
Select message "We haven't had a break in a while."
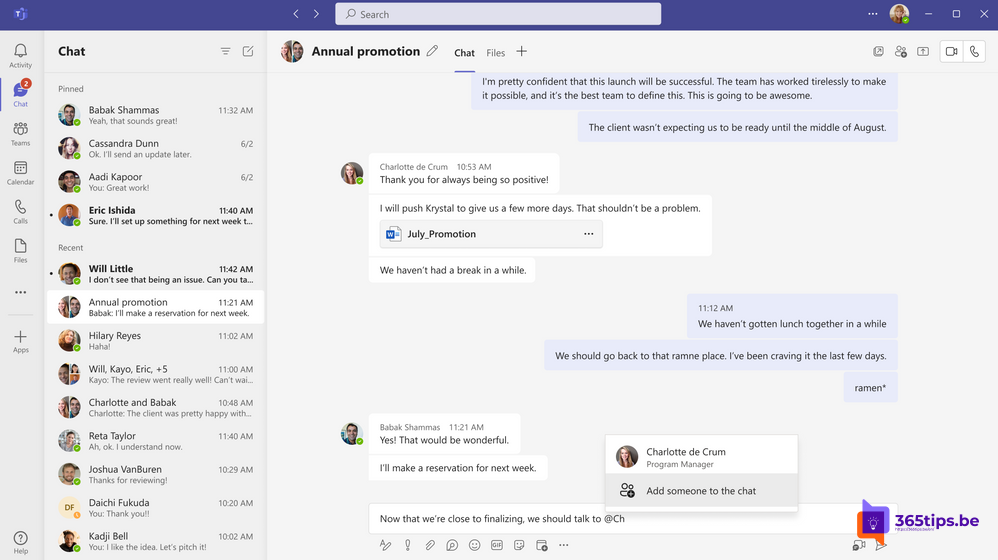452,270
